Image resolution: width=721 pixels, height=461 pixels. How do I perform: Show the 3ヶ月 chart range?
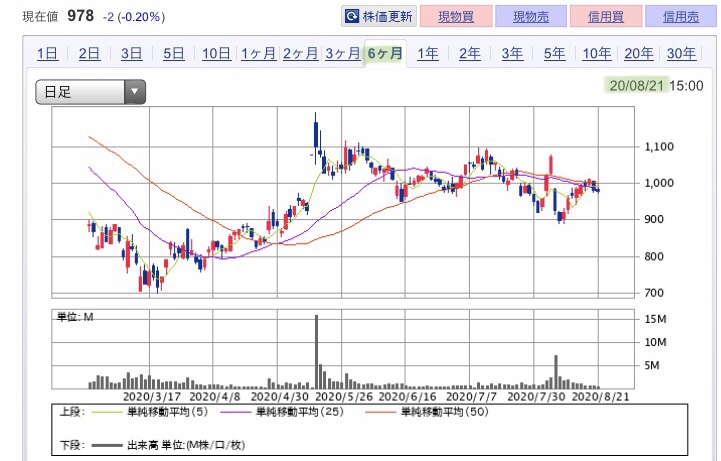[x=342, y=54]
